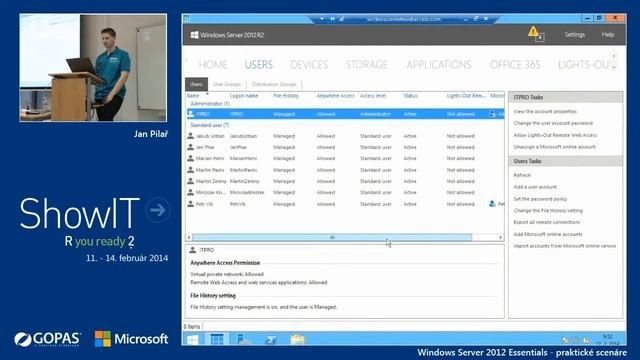Collapse the Standard user group header
This screenshot has height=360, width=640.
pyautogui.click(x=209, y=125)
